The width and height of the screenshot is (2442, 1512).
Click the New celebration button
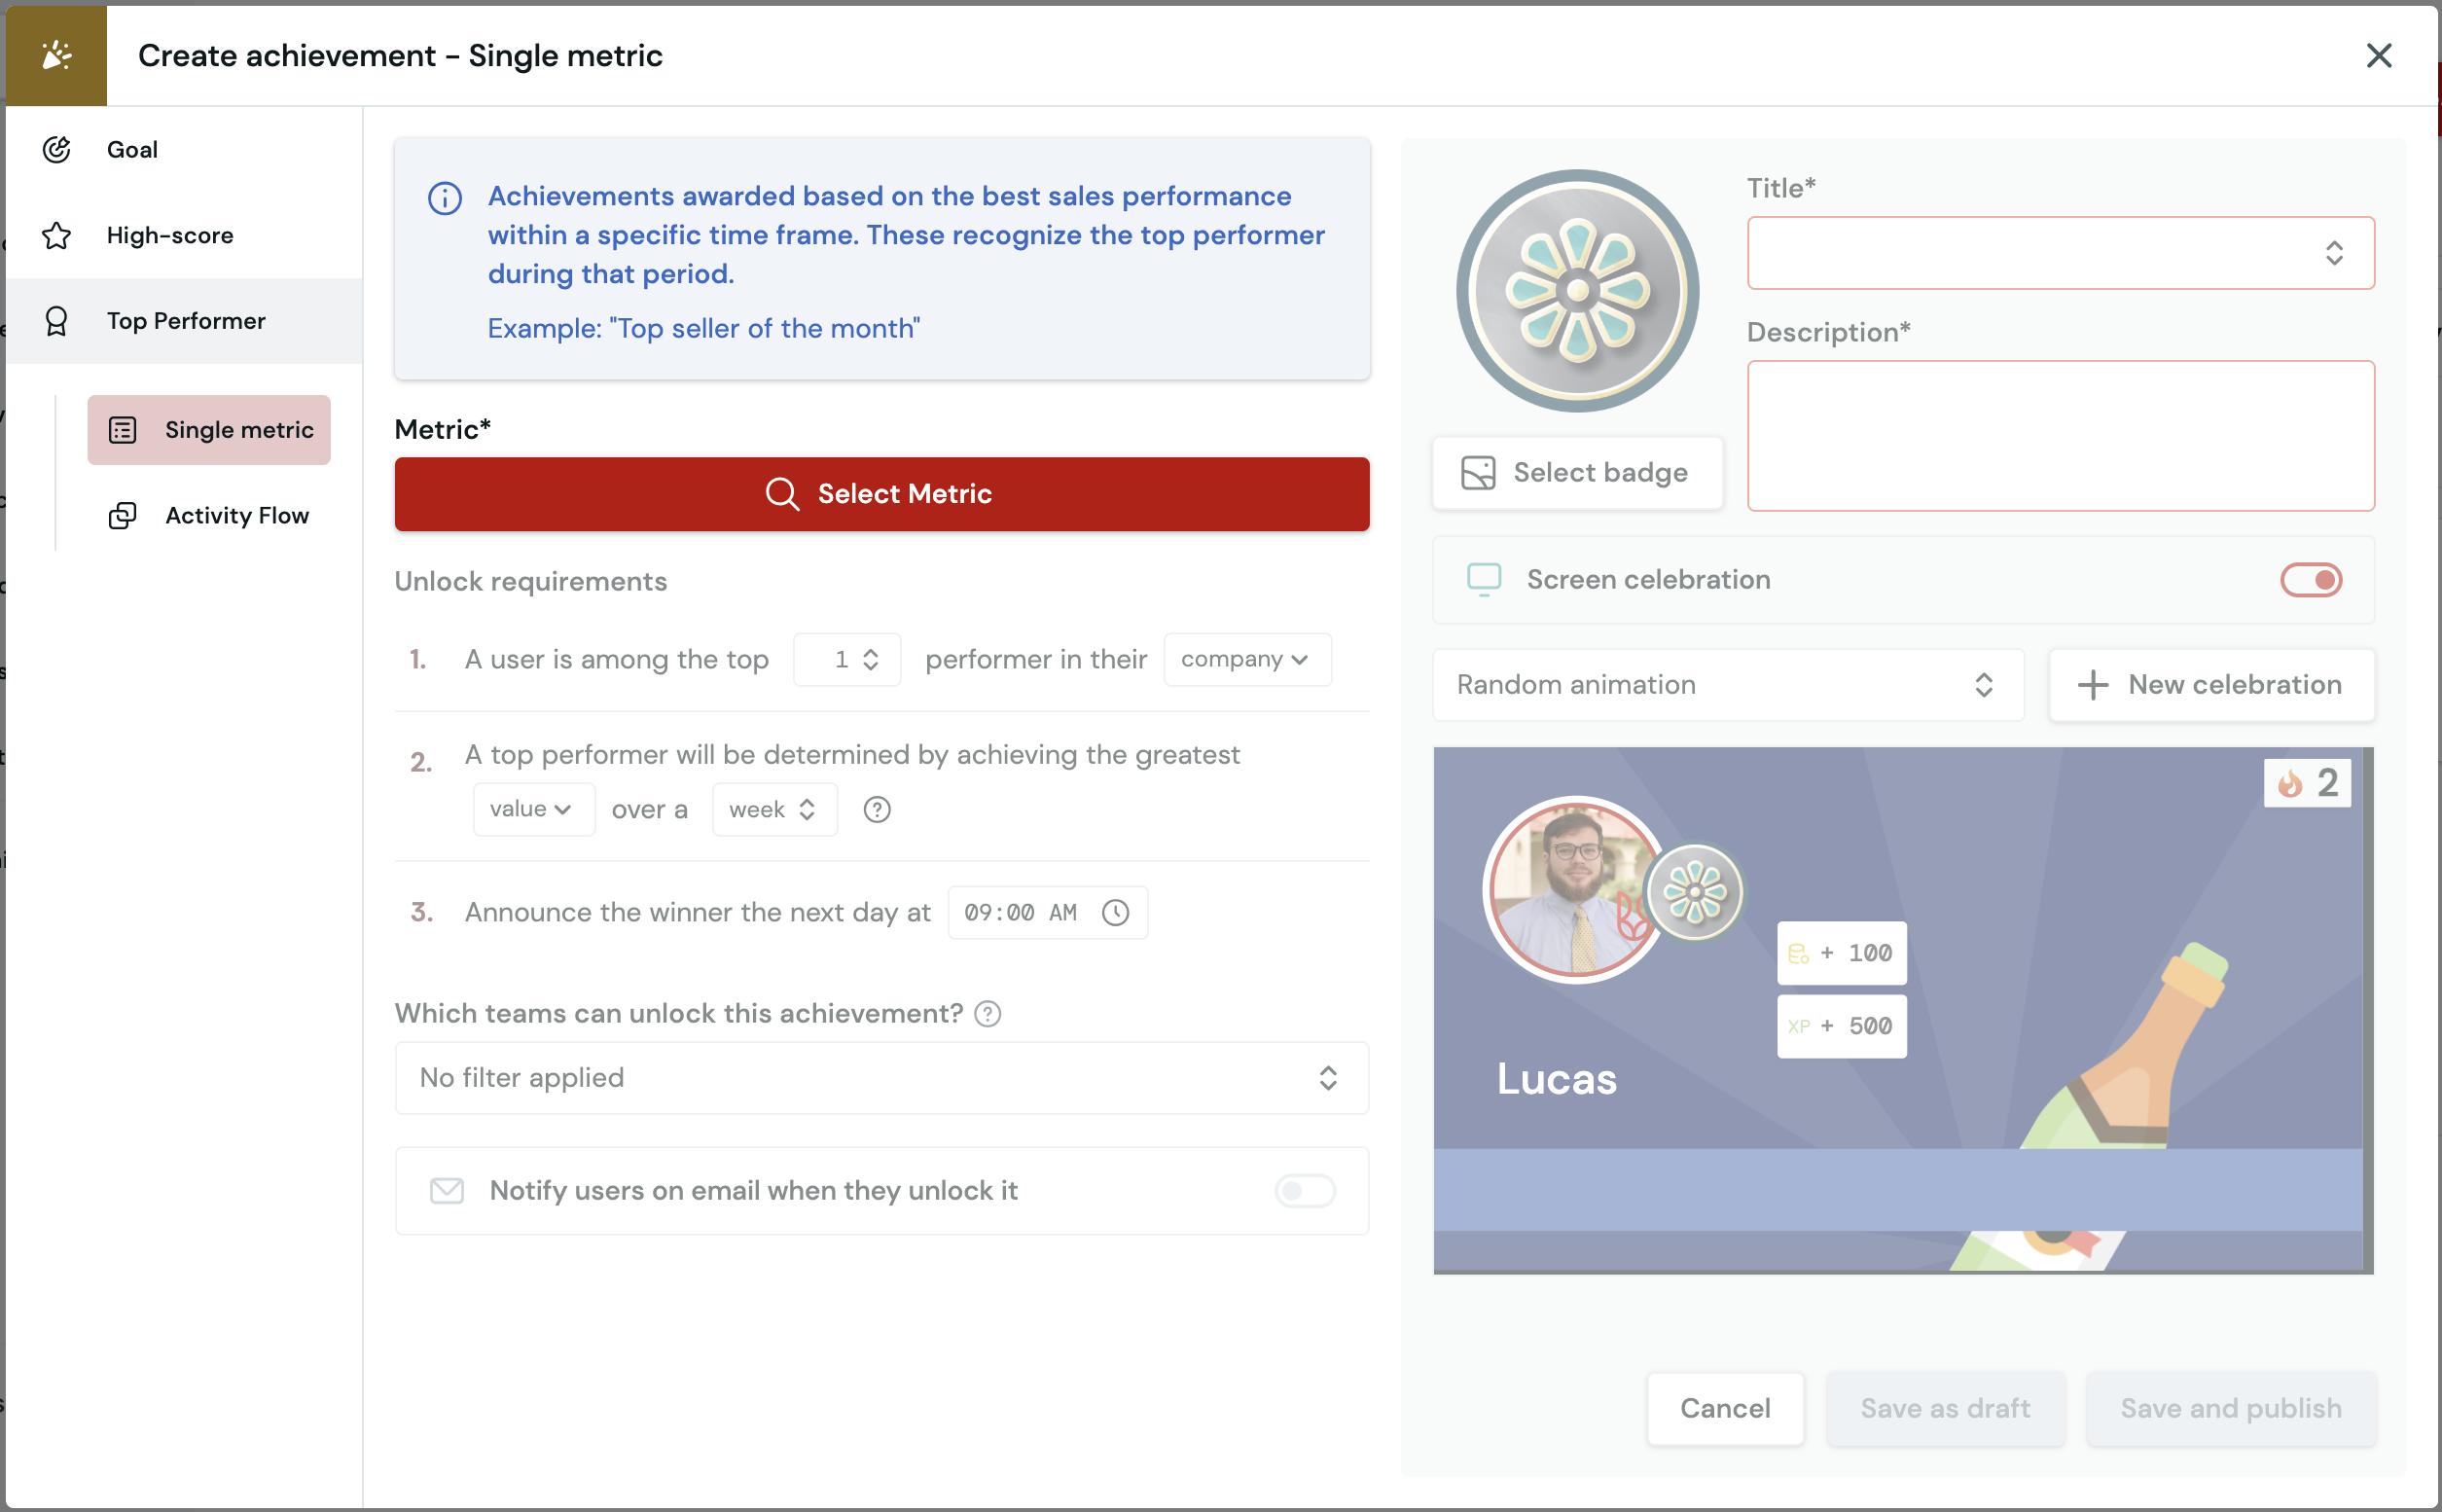(x=2211, y=684)
